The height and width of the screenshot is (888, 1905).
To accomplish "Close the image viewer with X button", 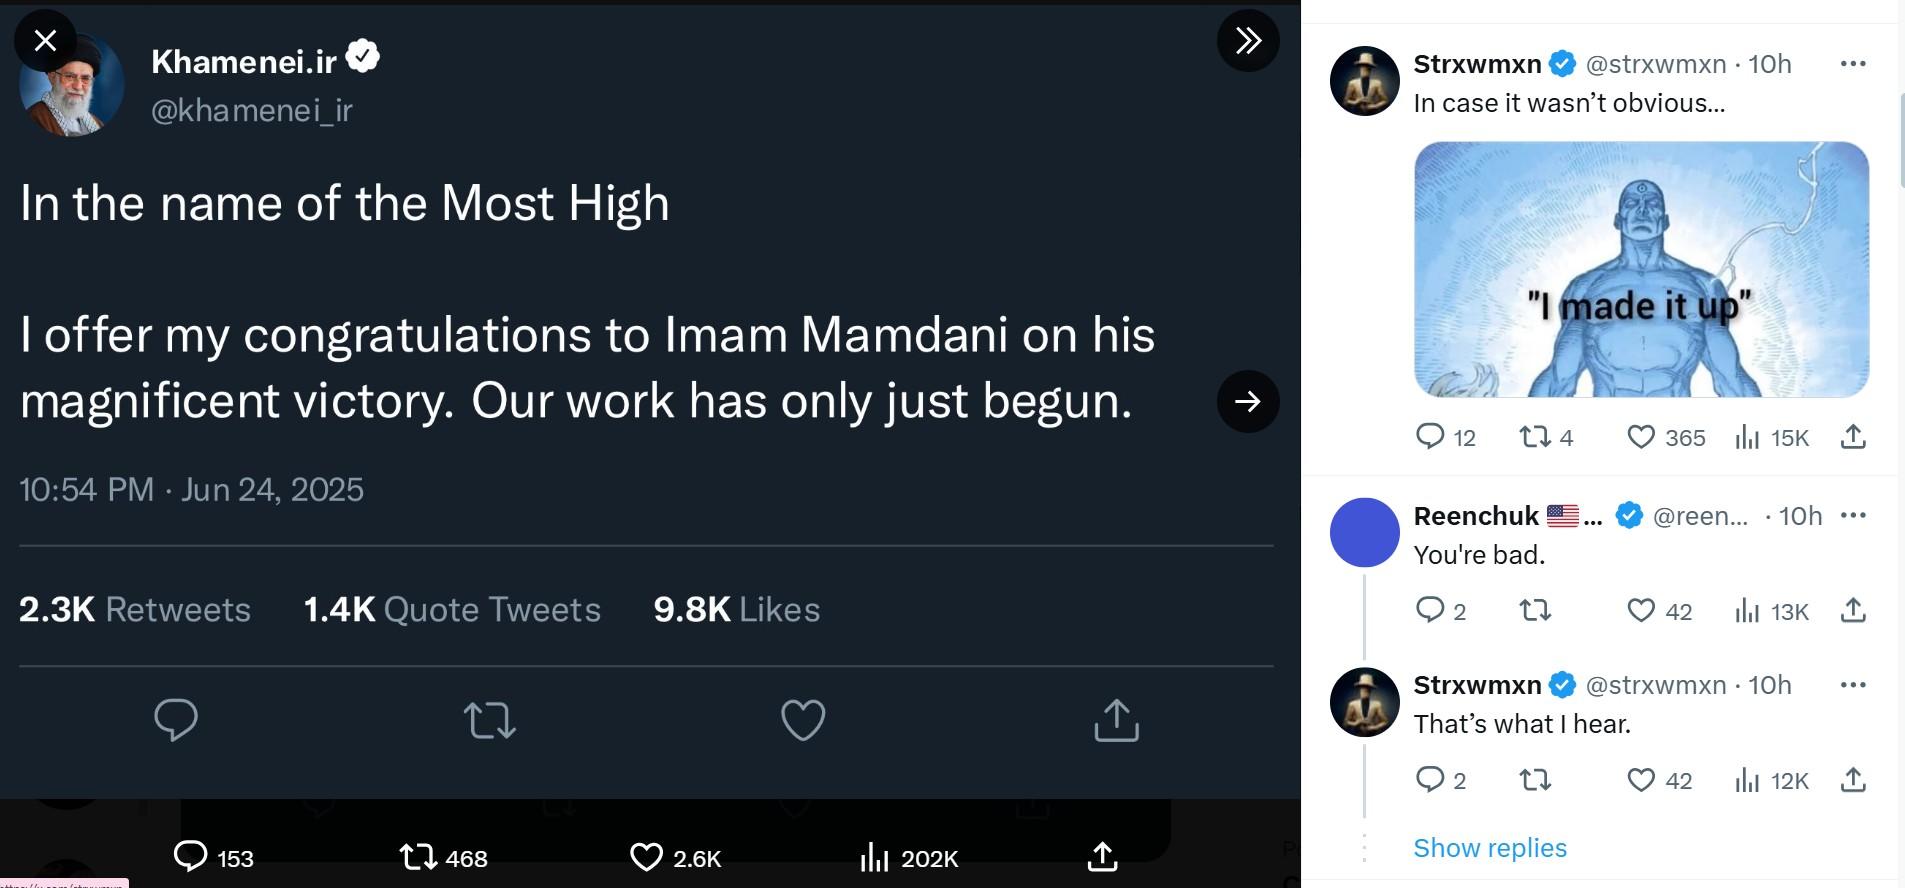I will pos(45,40).
